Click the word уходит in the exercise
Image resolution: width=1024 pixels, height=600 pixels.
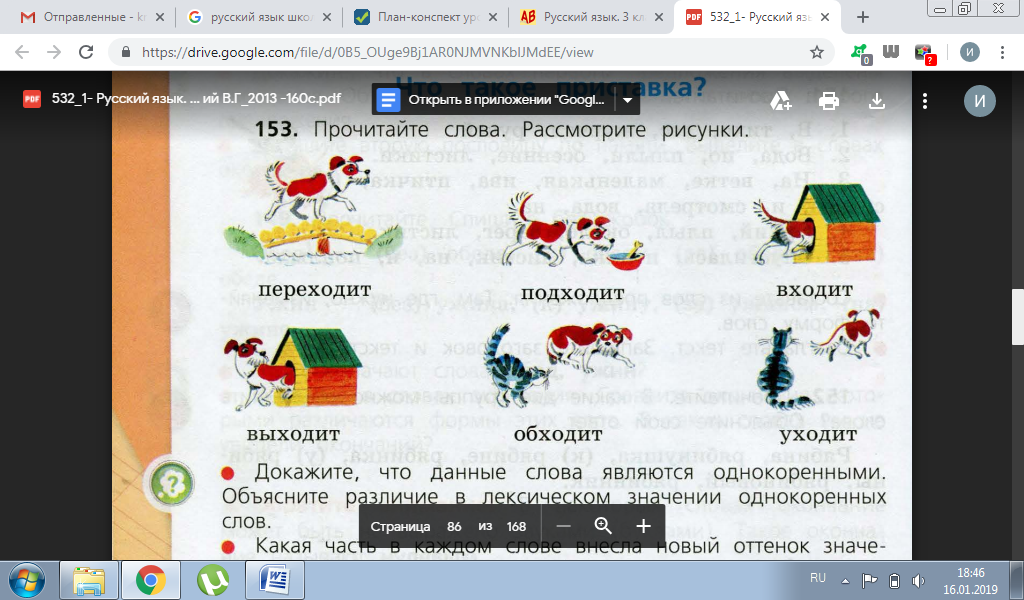click(x=818, y=435)
